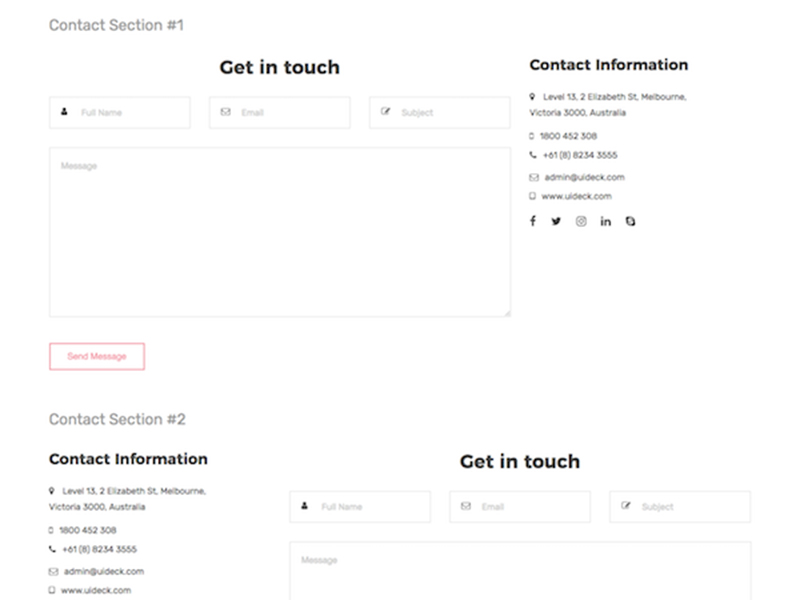Click the envelope icon beside admin@uideck.com in Section #1
800x600 pixels.
tap(533, 177)
